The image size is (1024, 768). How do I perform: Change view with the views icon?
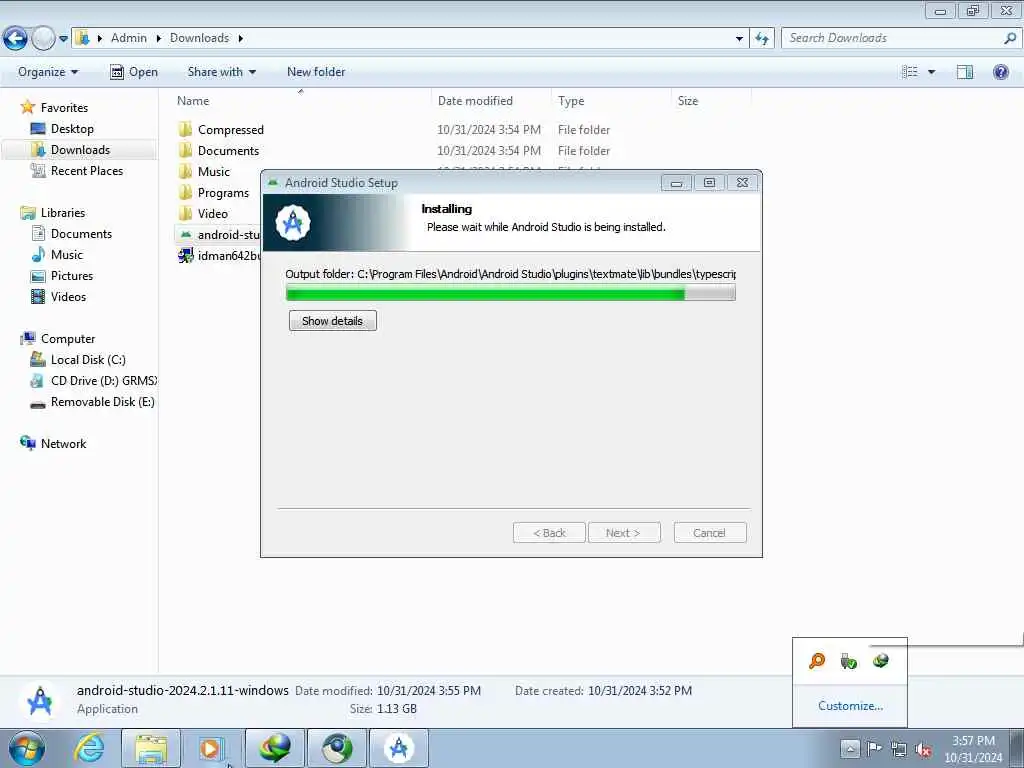[x=910, y=72]
